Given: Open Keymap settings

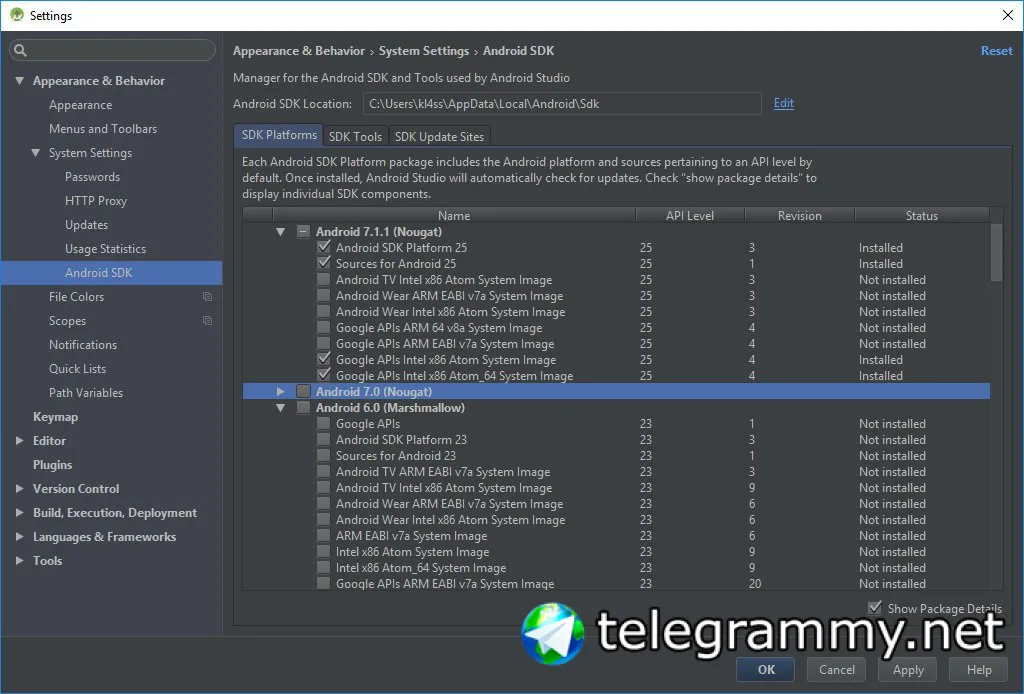Looking at the screenshot, I should click(x=56, y=417).
